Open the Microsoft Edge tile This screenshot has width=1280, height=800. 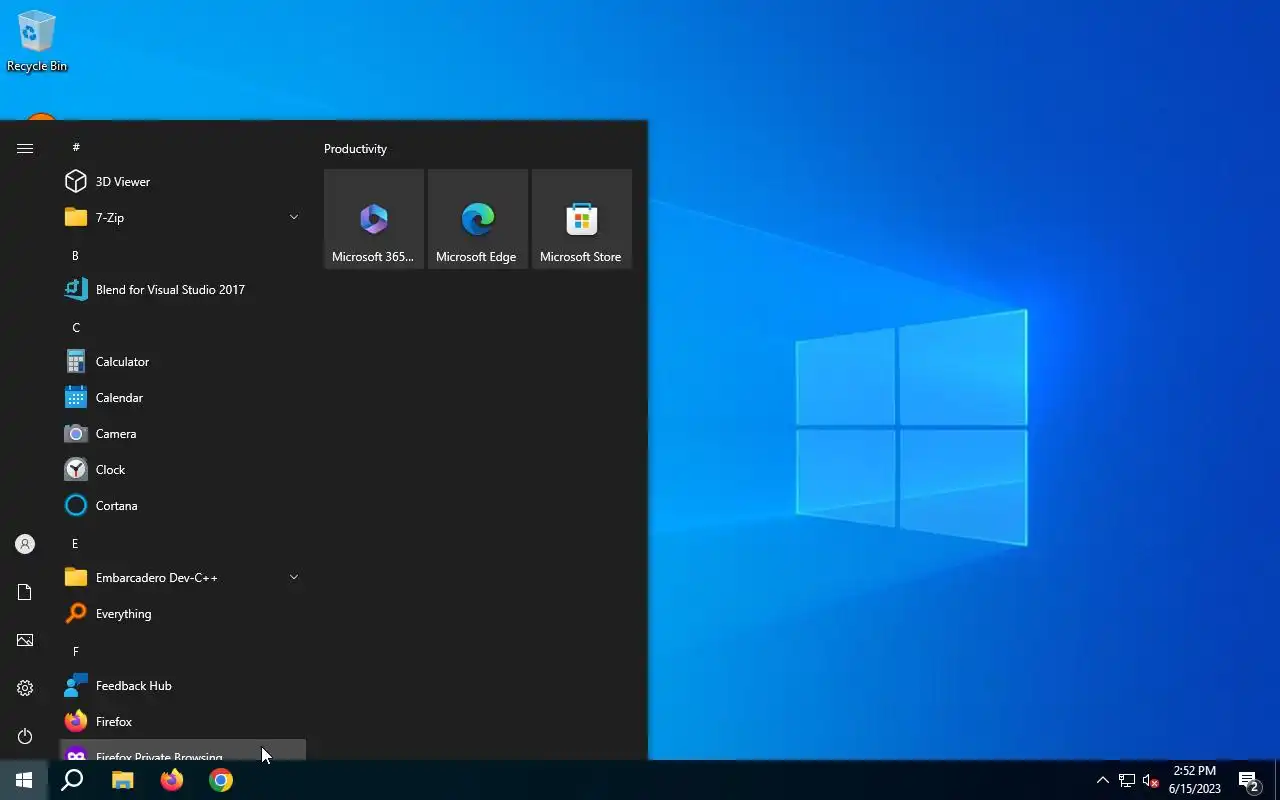point(478,219)
